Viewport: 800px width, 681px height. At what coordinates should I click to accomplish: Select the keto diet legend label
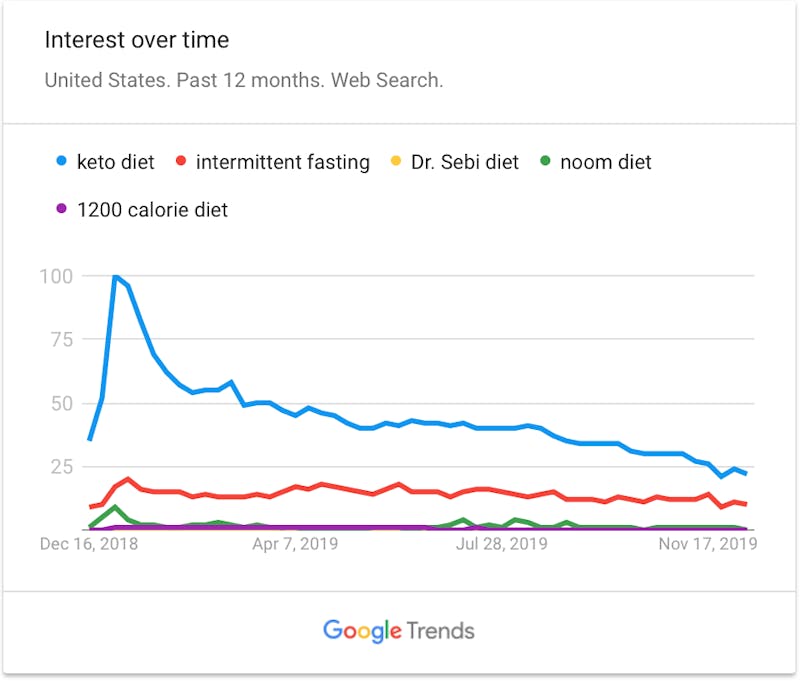(x=115, y=162)
